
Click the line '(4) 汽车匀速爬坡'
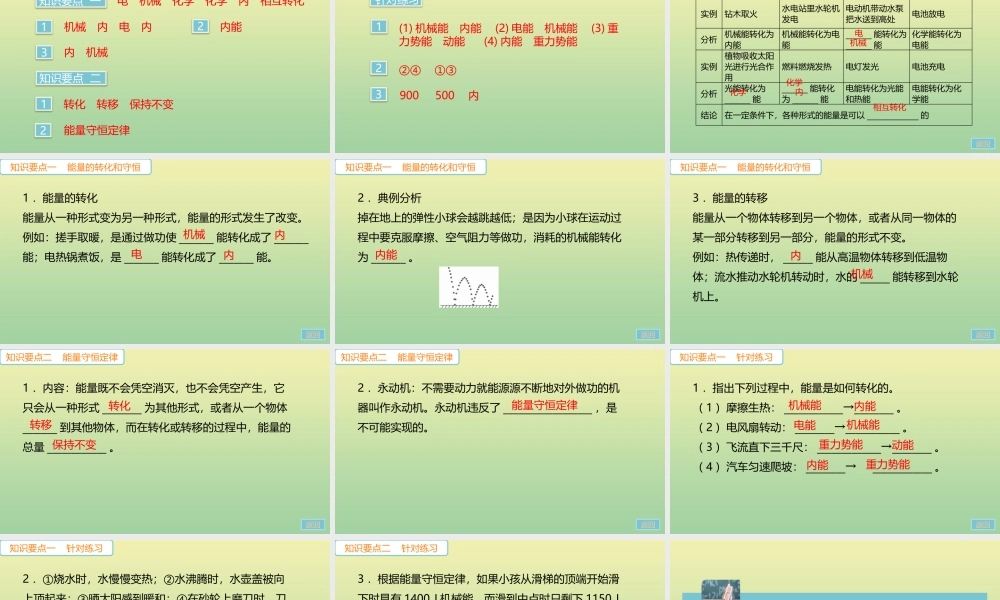[x=818, y=466]
